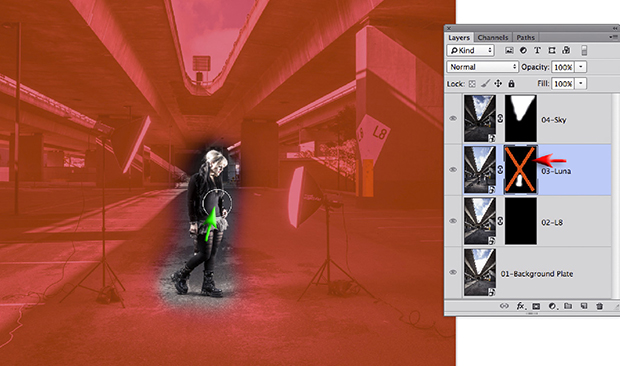Viewport: 620px width, 366px height.
Task: Open the Normal blend mode dropdown
Action: point(482,67)
